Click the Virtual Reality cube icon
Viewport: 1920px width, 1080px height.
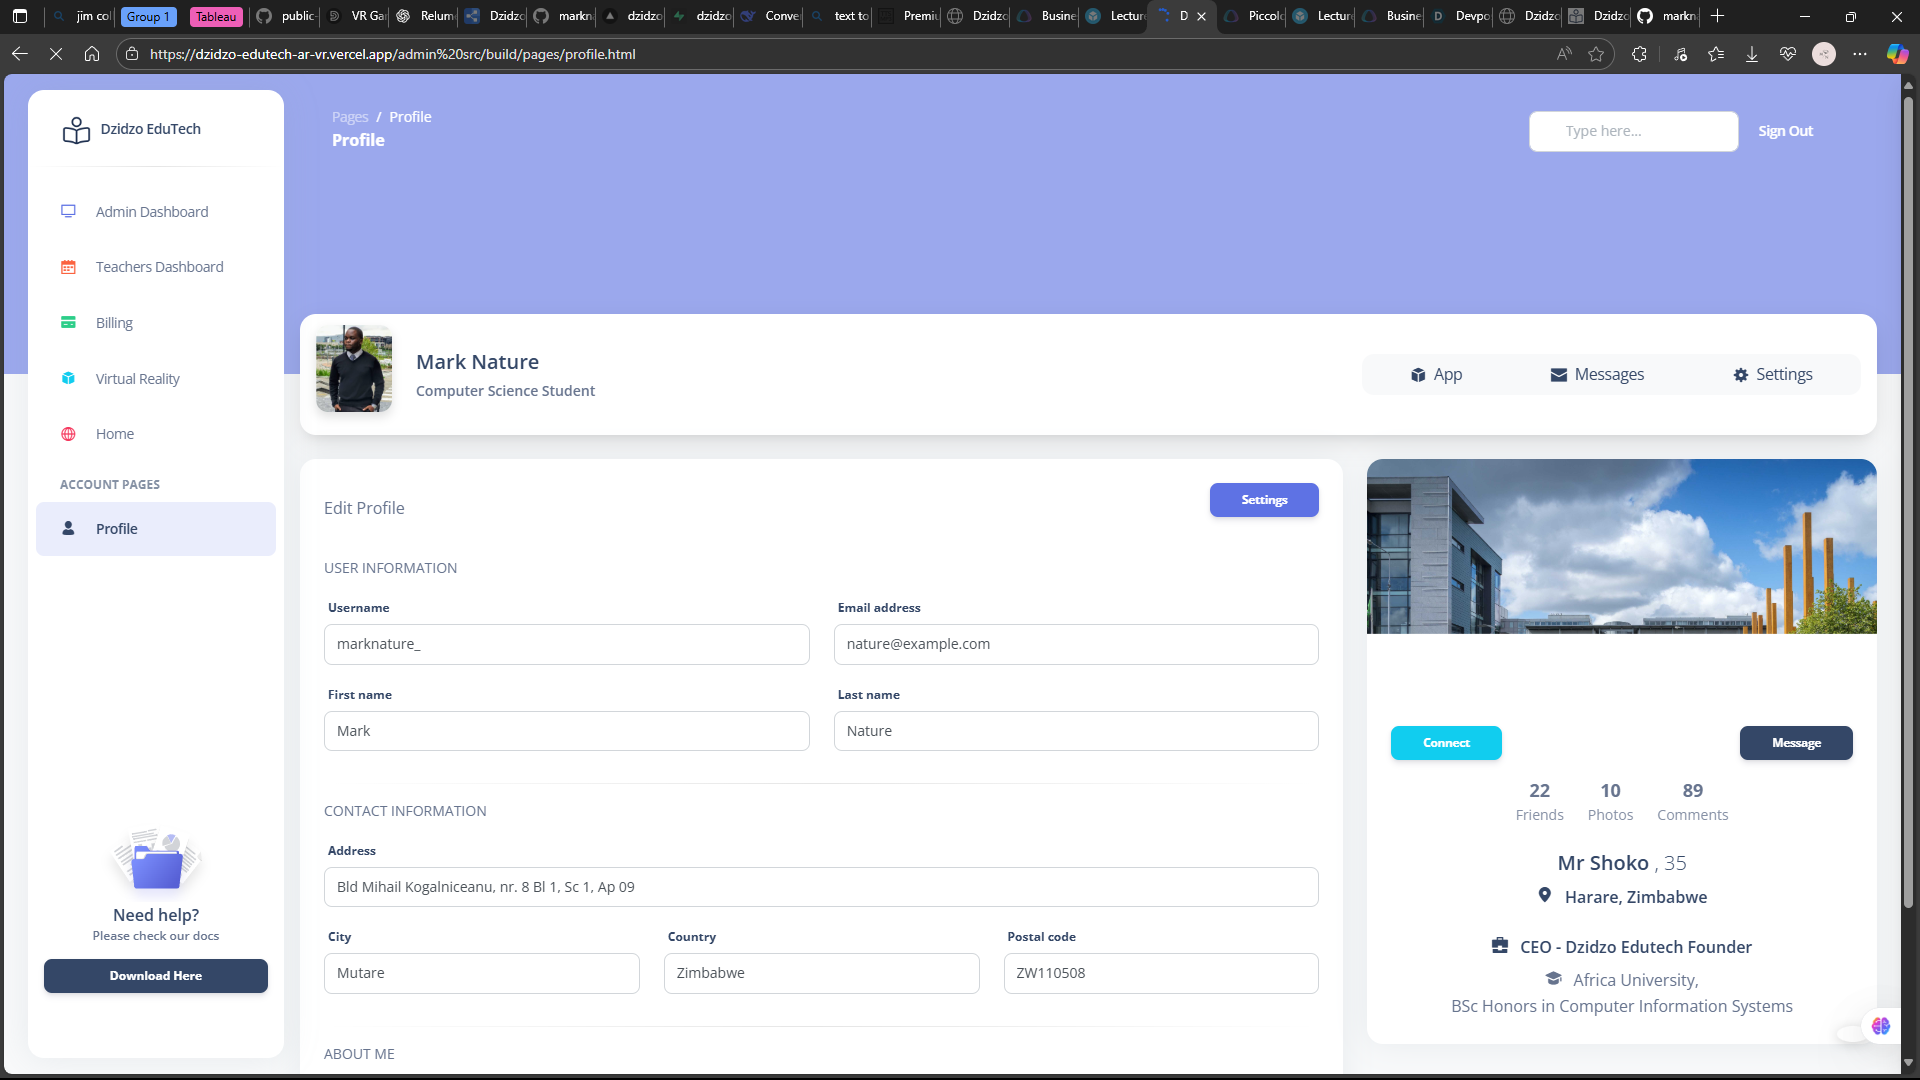tap(68, 378)
